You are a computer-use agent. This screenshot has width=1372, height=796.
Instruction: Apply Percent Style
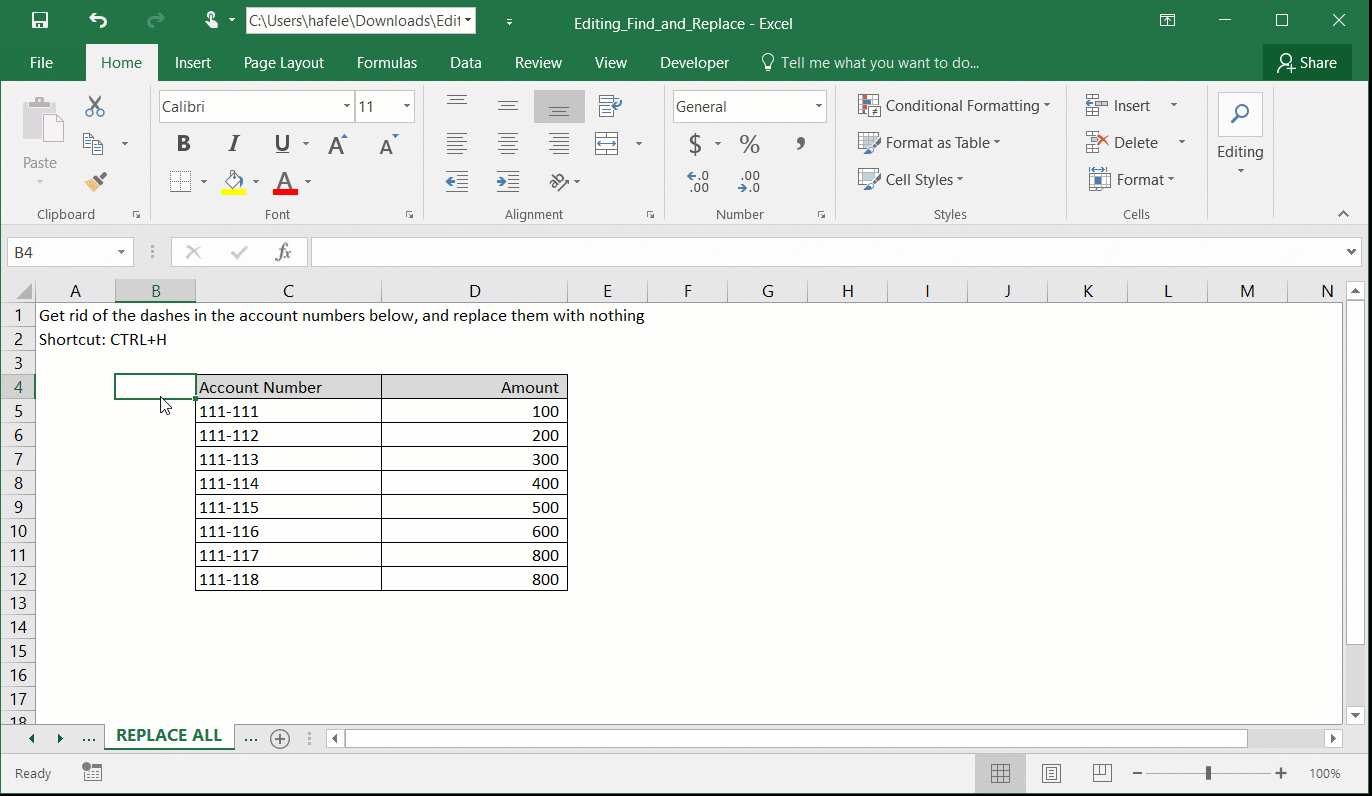click(x=750, y=144)
